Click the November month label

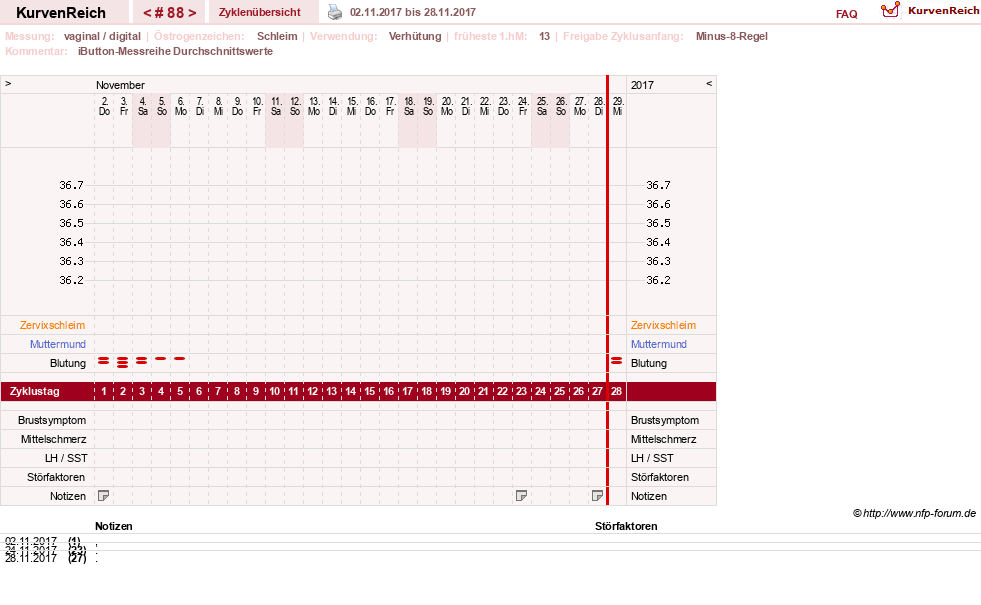point(120,85)
